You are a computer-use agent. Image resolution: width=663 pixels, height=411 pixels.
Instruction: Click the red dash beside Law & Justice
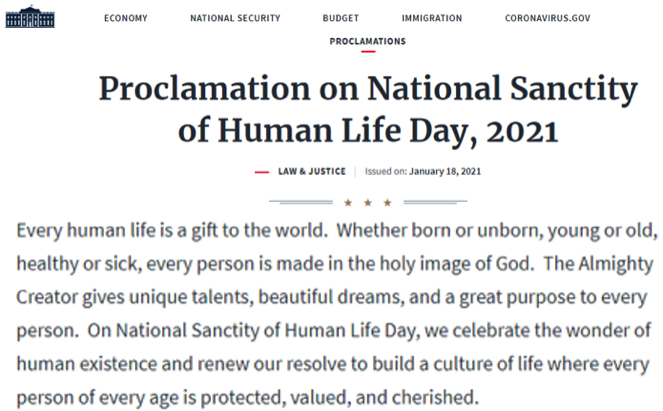262,172
